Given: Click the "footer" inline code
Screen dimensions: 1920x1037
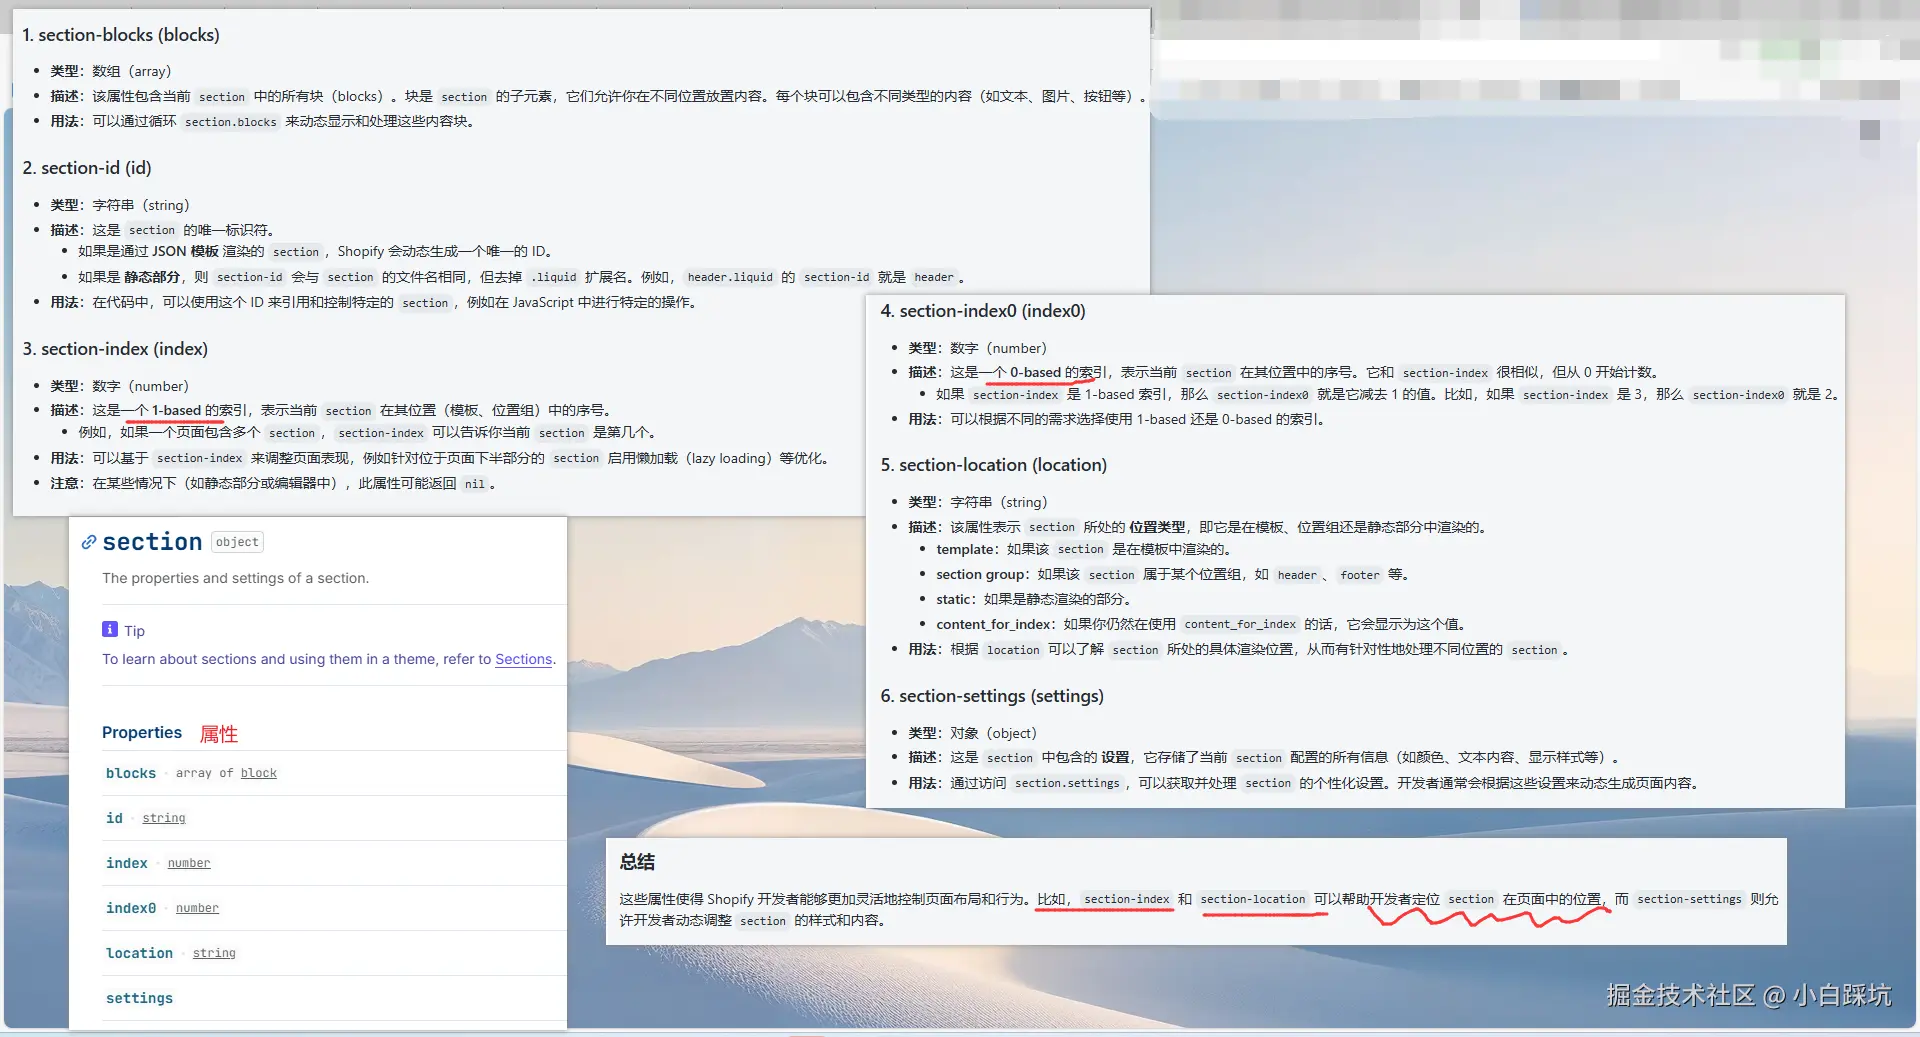Looking at the screenshot, I should pos(1360,575).
